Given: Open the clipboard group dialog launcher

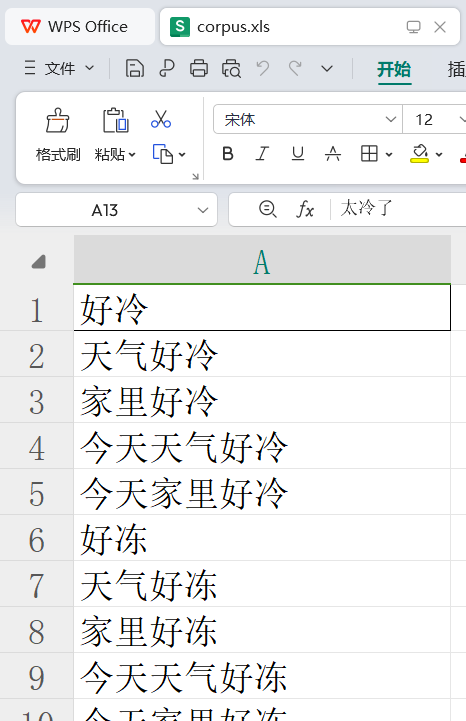Looking at the screenshot, I should click(x=196, y=176).
